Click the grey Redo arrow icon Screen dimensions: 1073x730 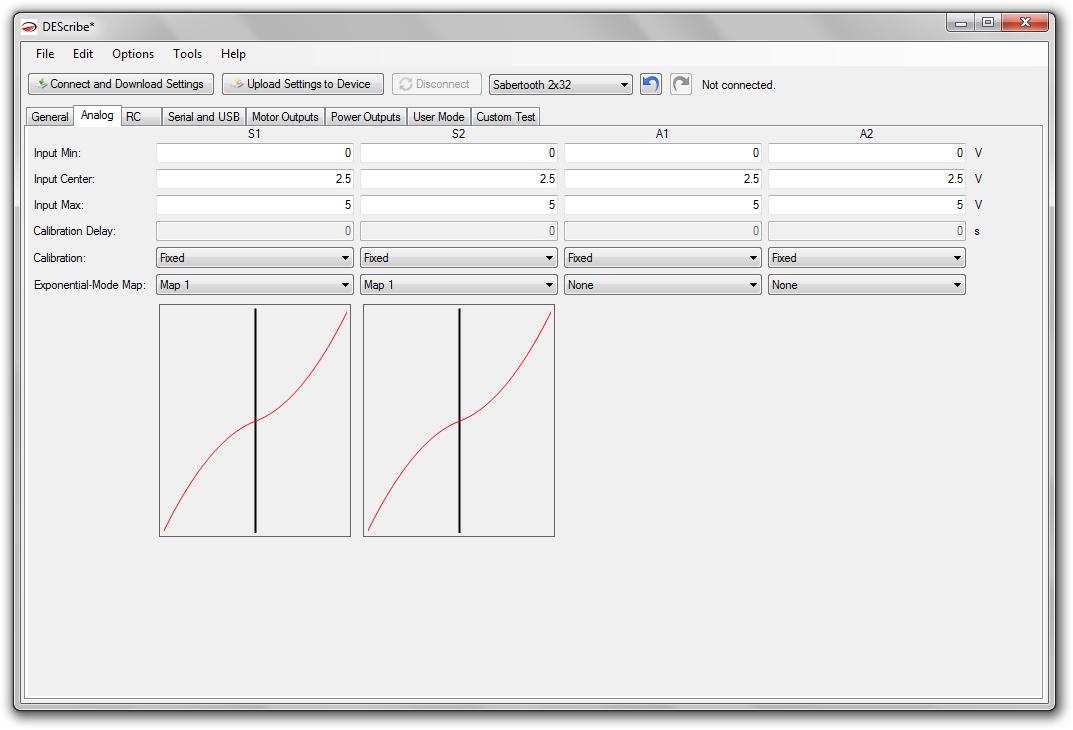[681, 84]
